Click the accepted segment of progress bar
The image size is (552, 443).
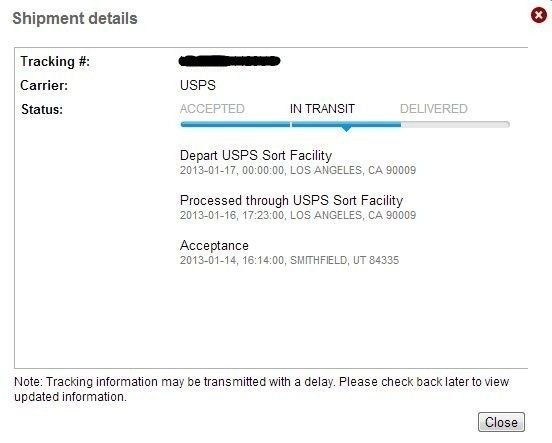[x=235, y=124]
